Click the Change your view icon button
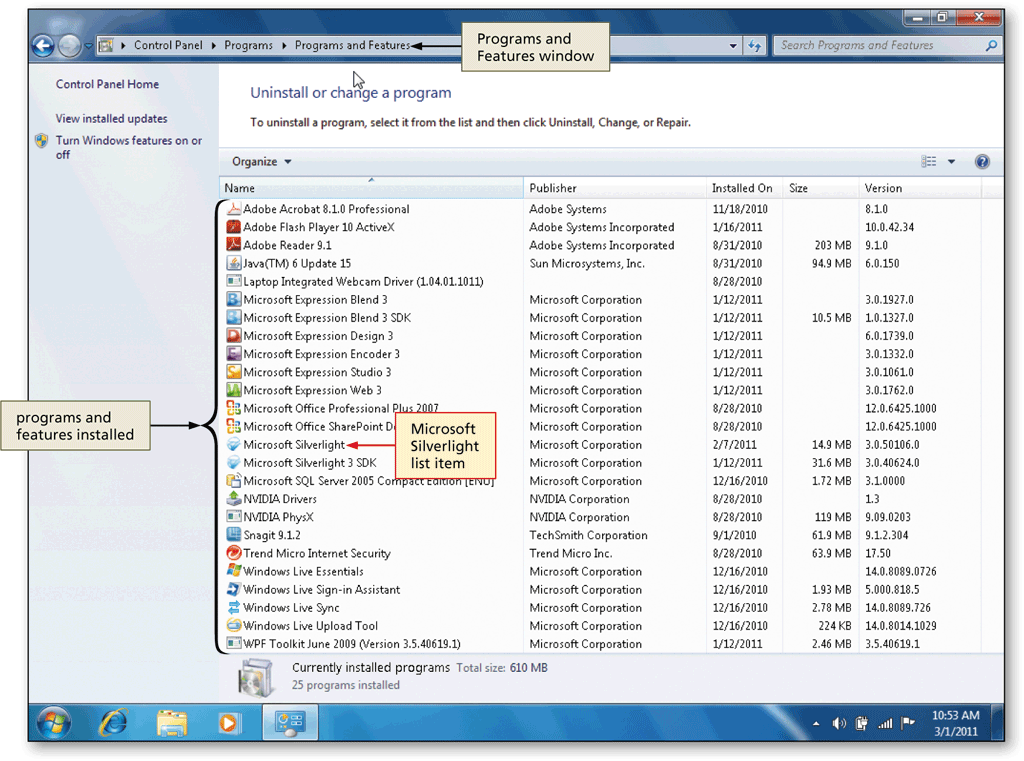The width and height of the screenshot is (1024, 761). (929, 161)
